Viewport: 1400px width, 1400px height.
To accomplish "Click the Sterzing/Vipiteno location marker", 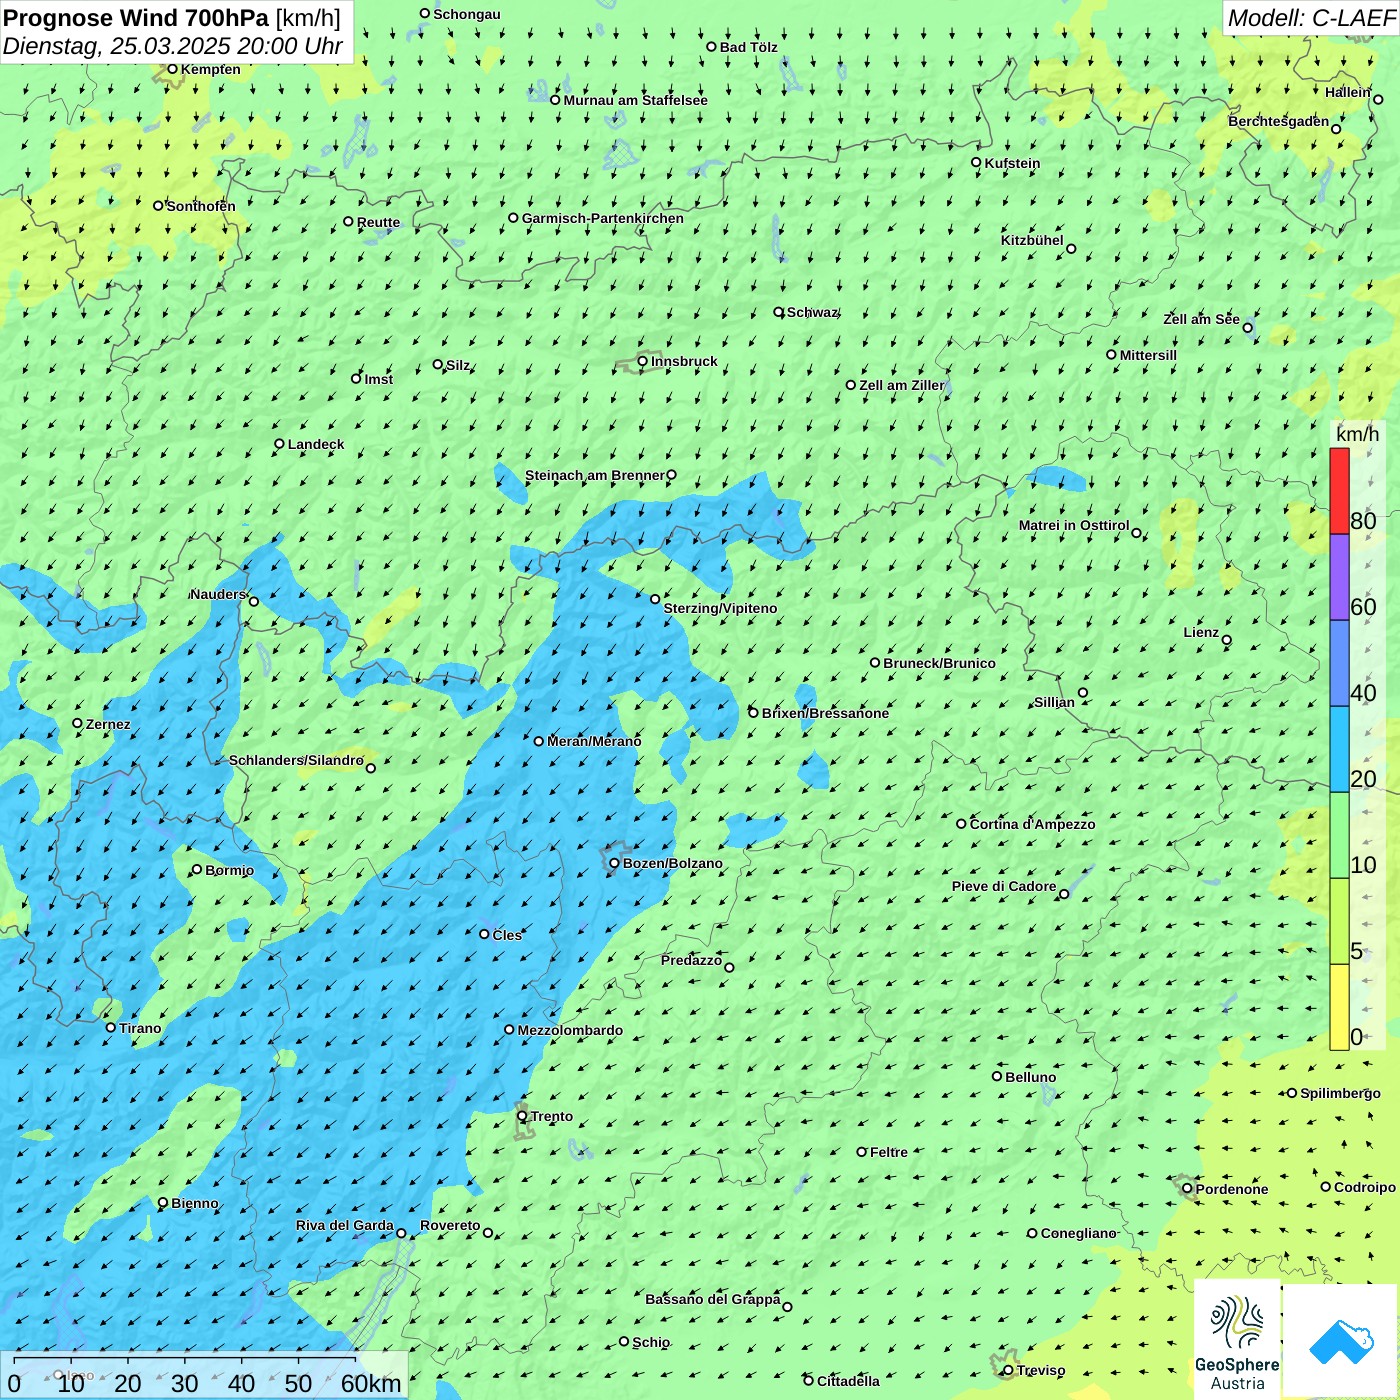I will (x=655, y=599).
